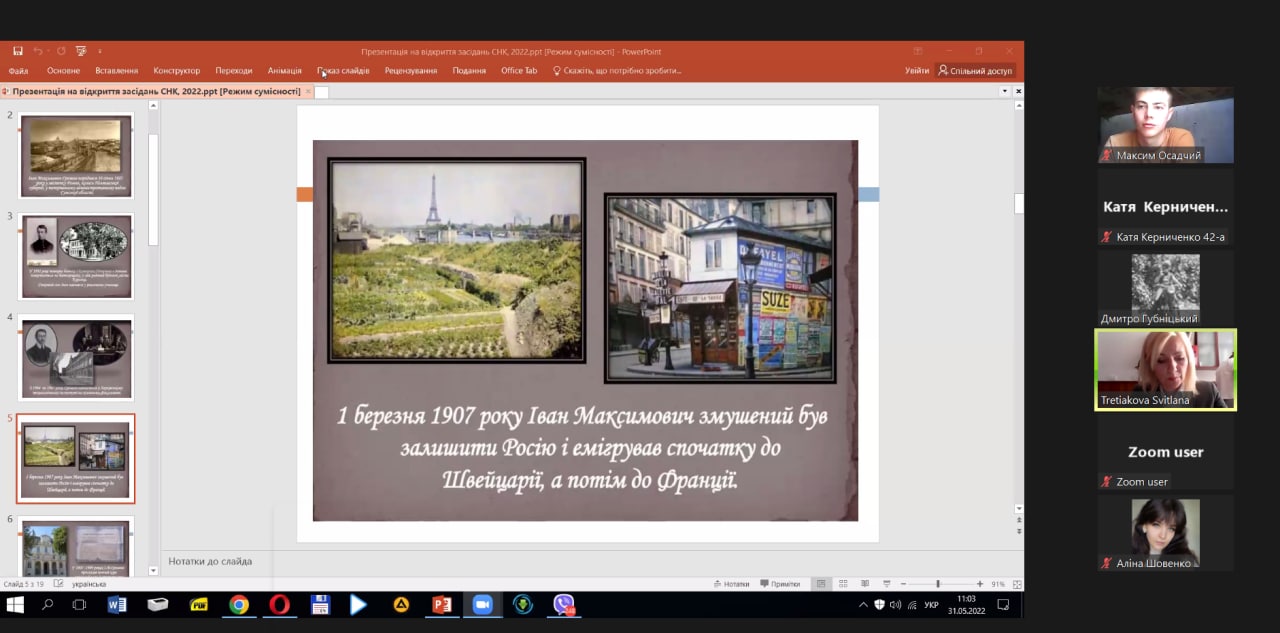
Task: Click the zoom slider handle
Action: [938, 584]
